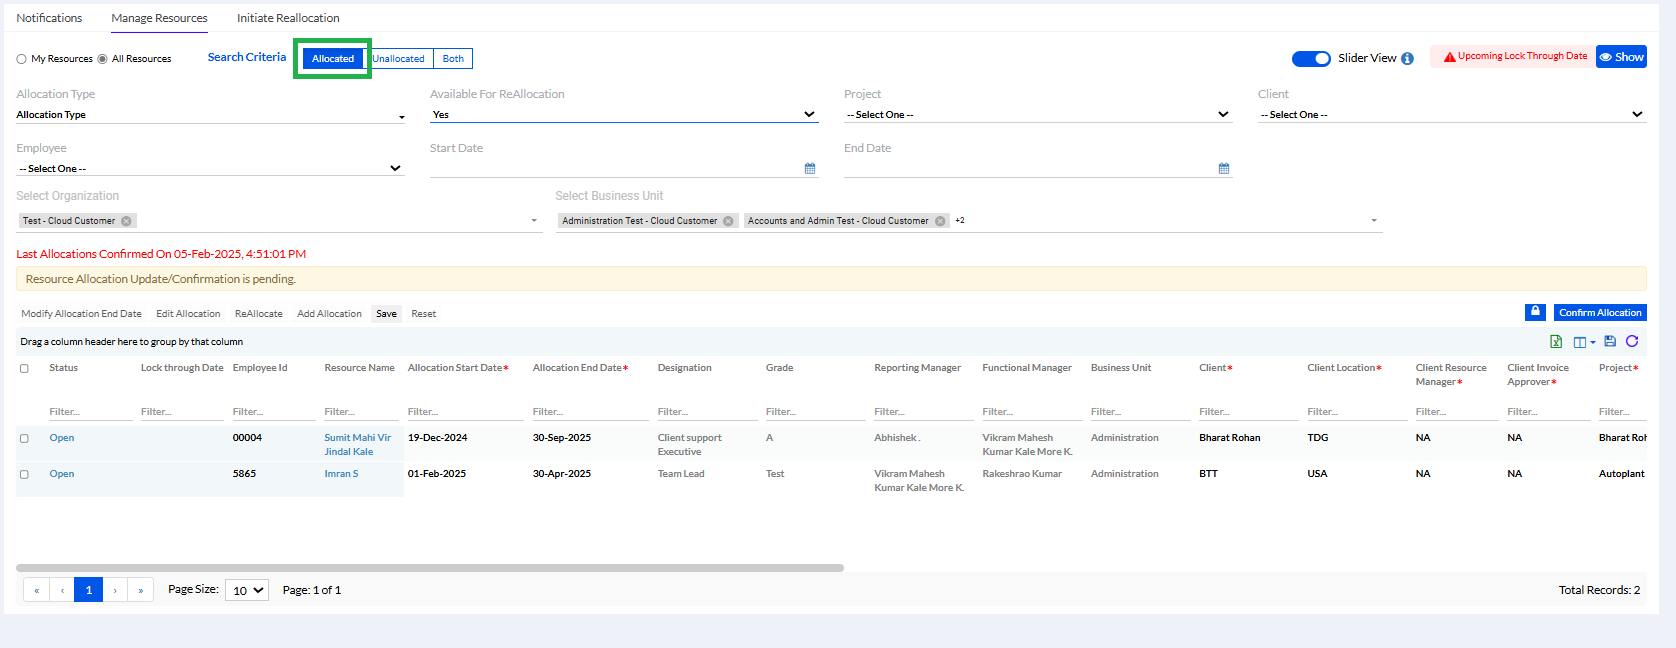
Task: Switch to the Notifications tab
Action: pos(49,18)
